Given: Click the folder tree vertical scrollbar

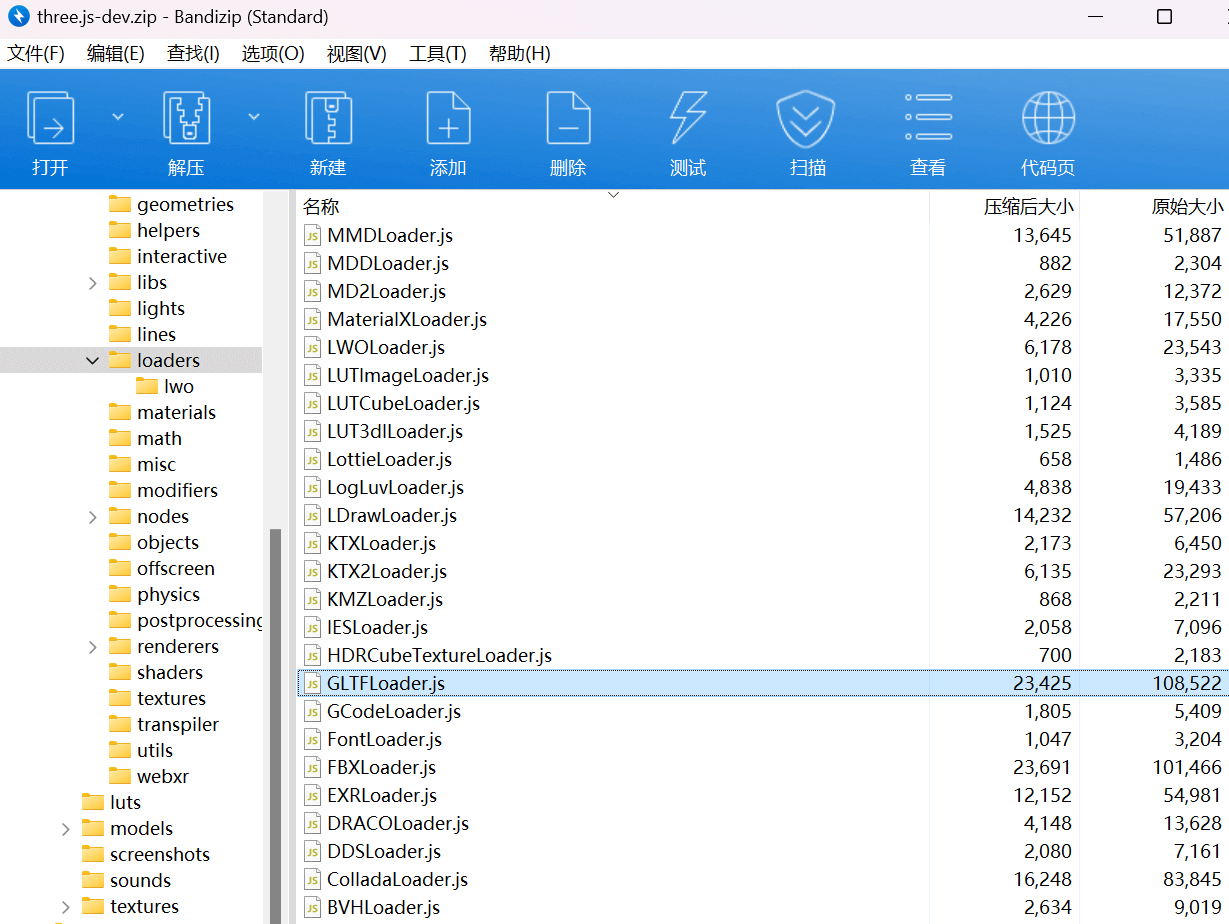Looking at the screenshot, I should point(275,725).
